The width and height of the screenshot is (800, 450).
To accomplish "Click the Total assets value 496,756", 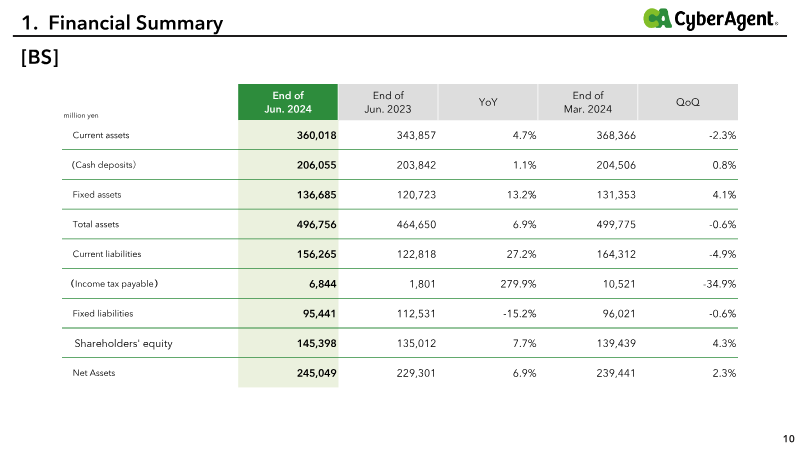I will 316,224.
